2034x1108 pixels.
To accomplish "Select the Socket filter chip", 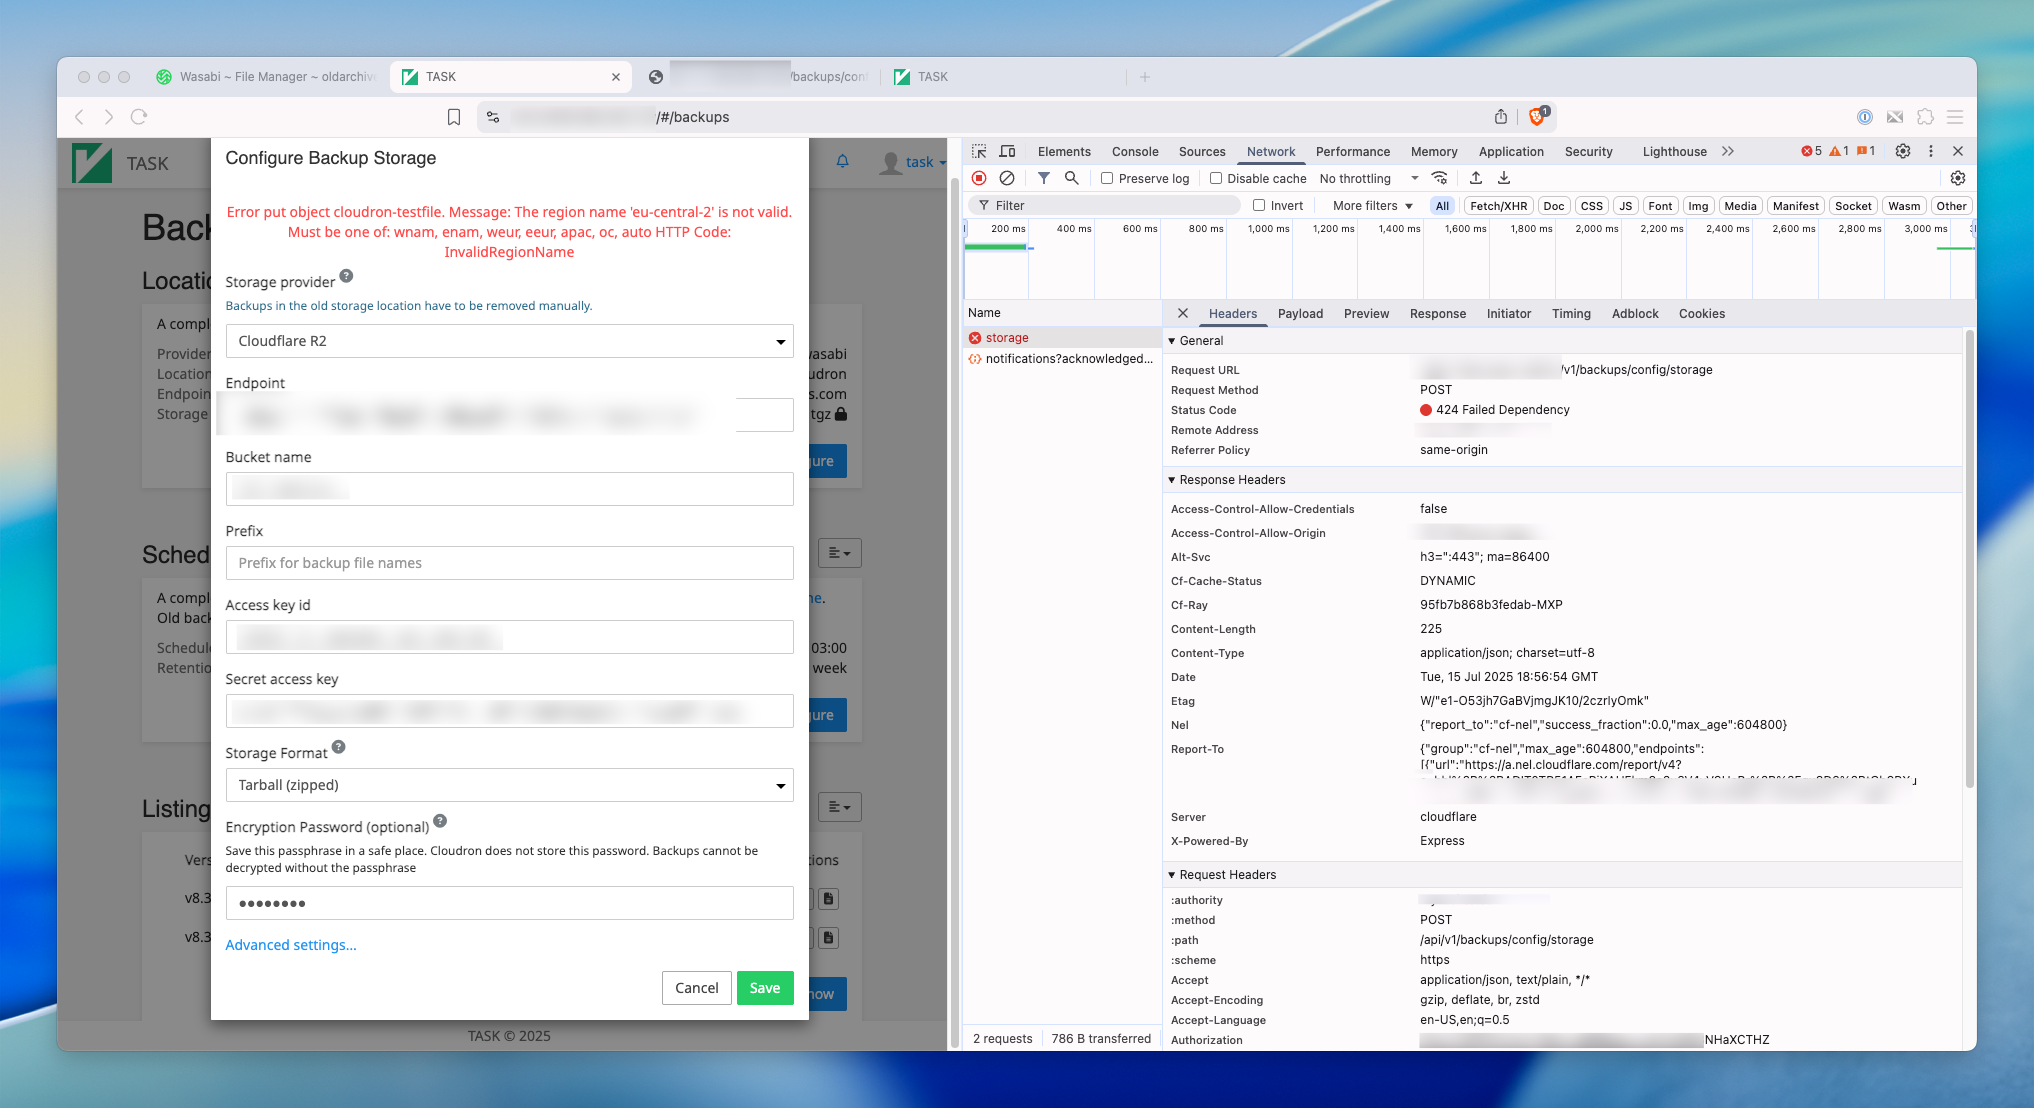I will tap(1852, 205).
